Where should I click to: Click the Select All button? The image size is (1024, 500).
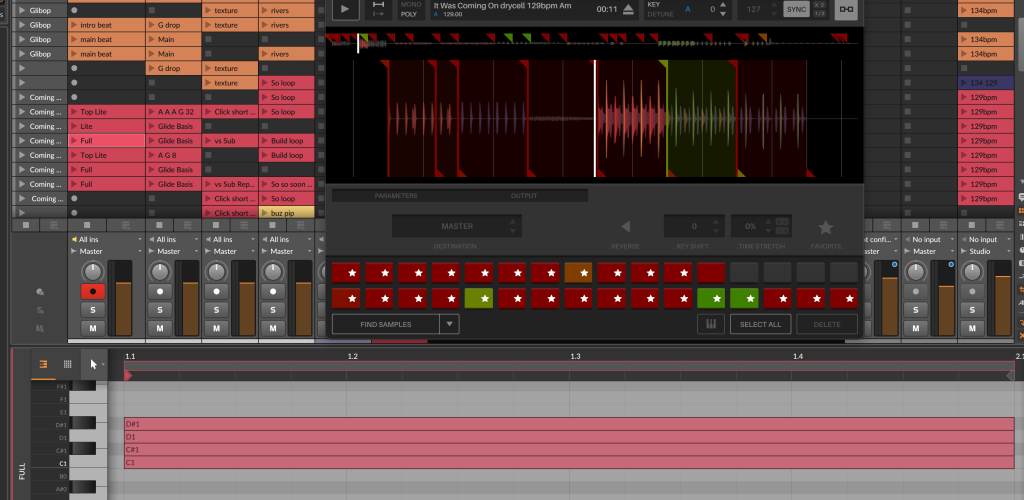tap(760, 324)
